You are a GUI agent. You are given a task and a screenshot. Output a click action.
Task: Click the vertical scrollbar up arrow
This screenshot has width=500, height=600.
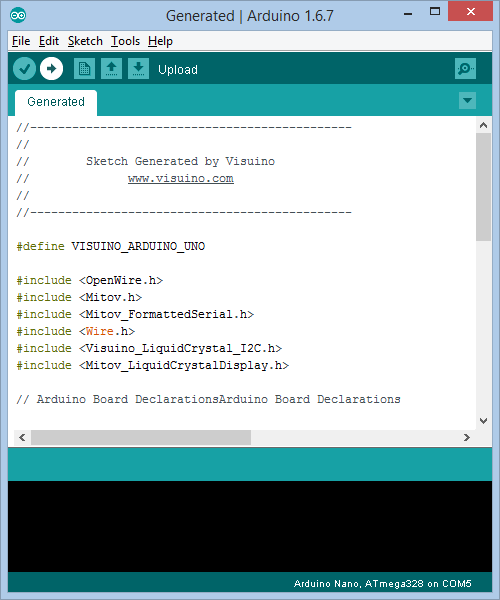484,125
